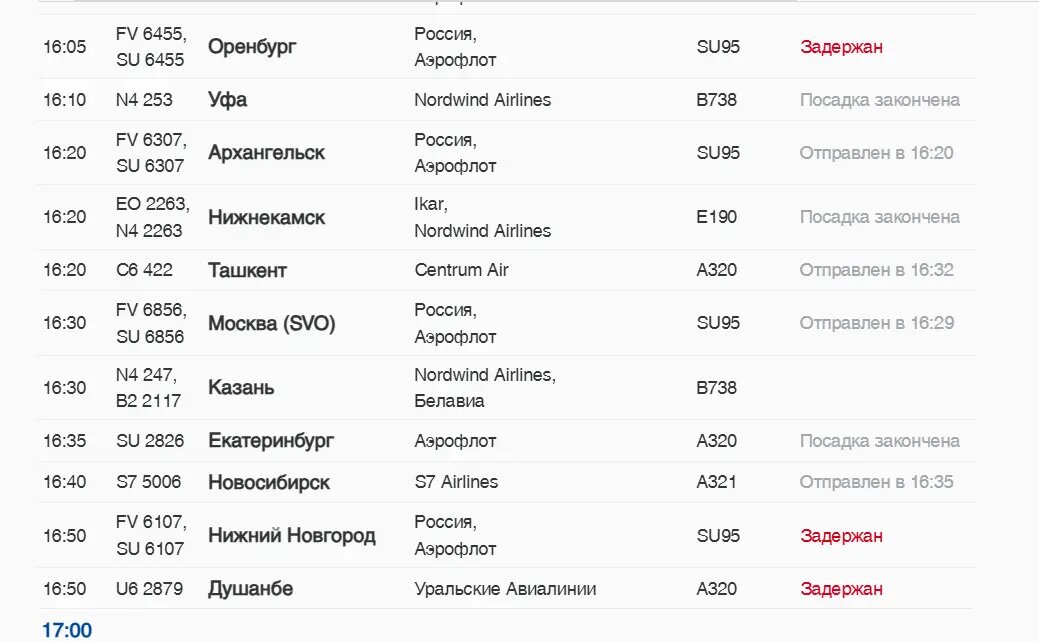Click the Екатеринбург destination
This screenshot has width=1039, height=641.
[x=270, y=441]
